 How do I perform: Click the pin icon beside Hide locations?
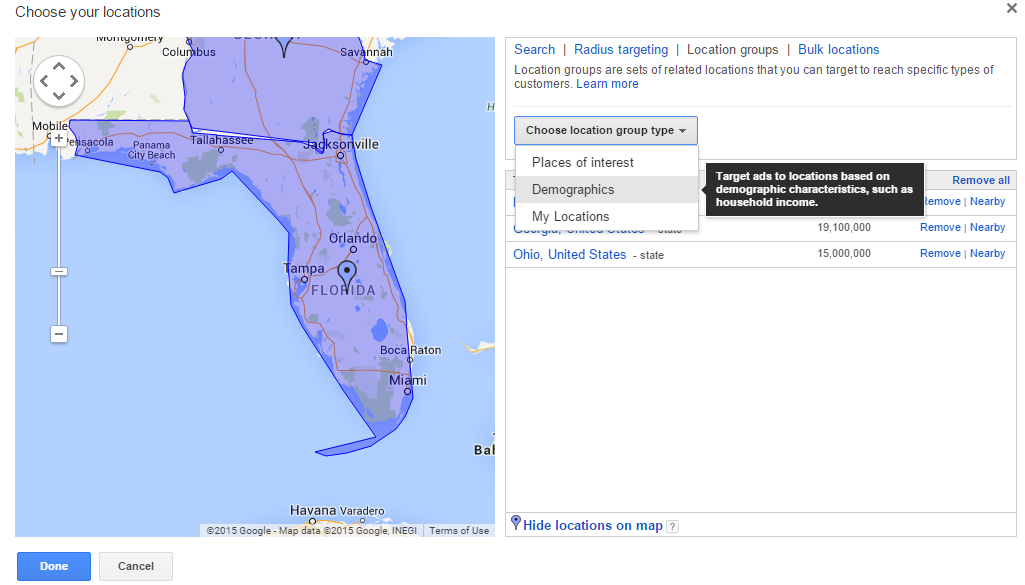[516, 522]
